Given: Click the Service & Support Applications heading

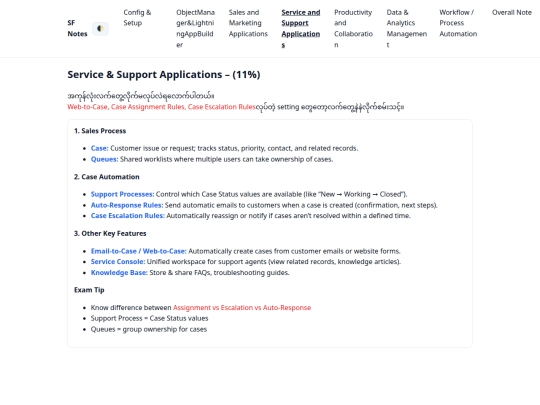Looking at the screenshot, I should pyautogui.click(x=164, y=74).
